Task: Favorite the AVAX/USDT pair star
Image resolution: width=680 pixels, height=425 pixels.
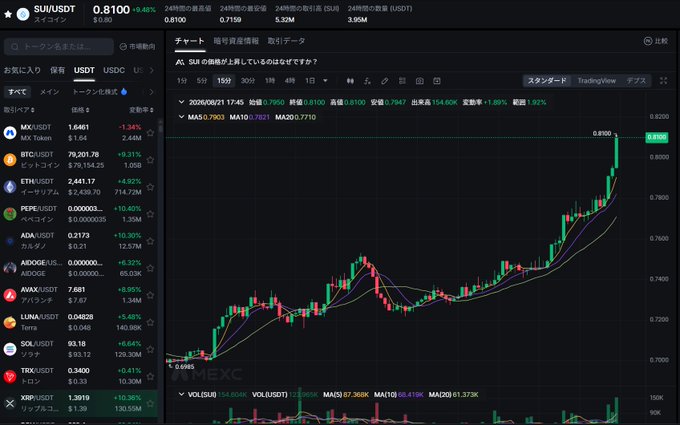Action: [x=150, y=295]
